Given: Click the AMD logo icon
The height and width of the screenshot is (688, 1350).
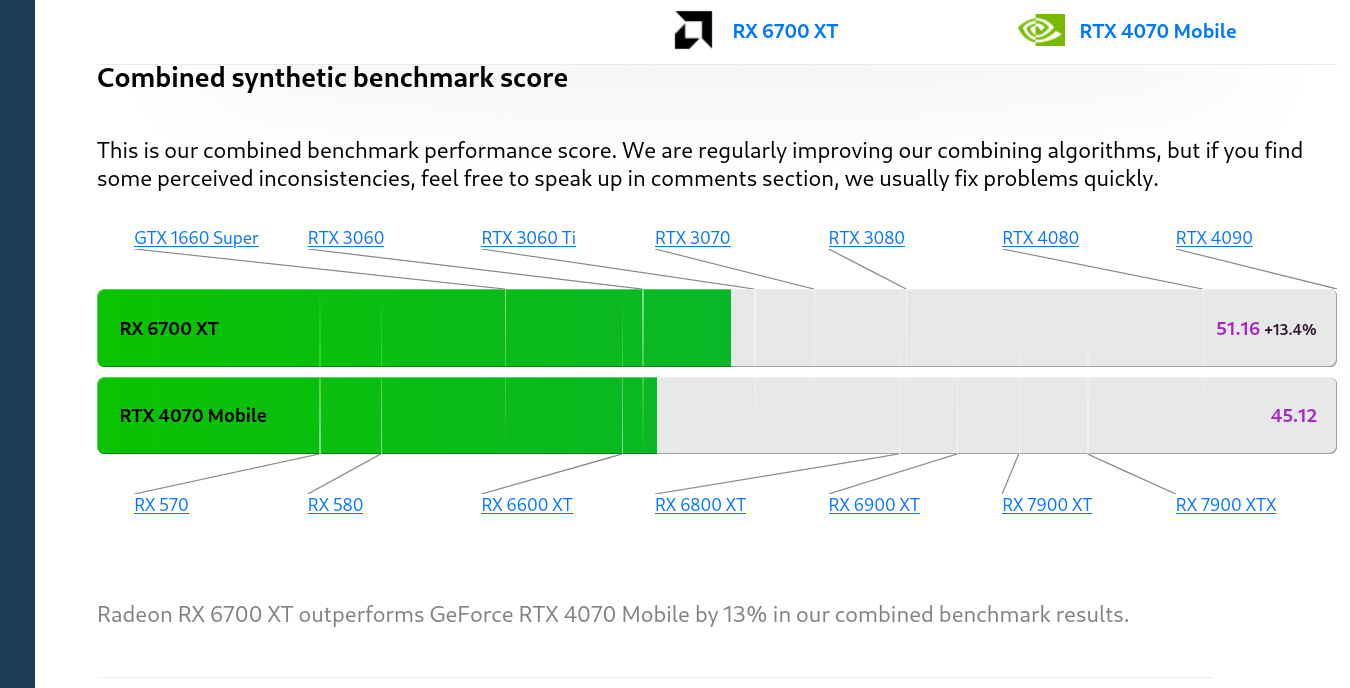Looking at the screenshot, I should tap(693, 31).
